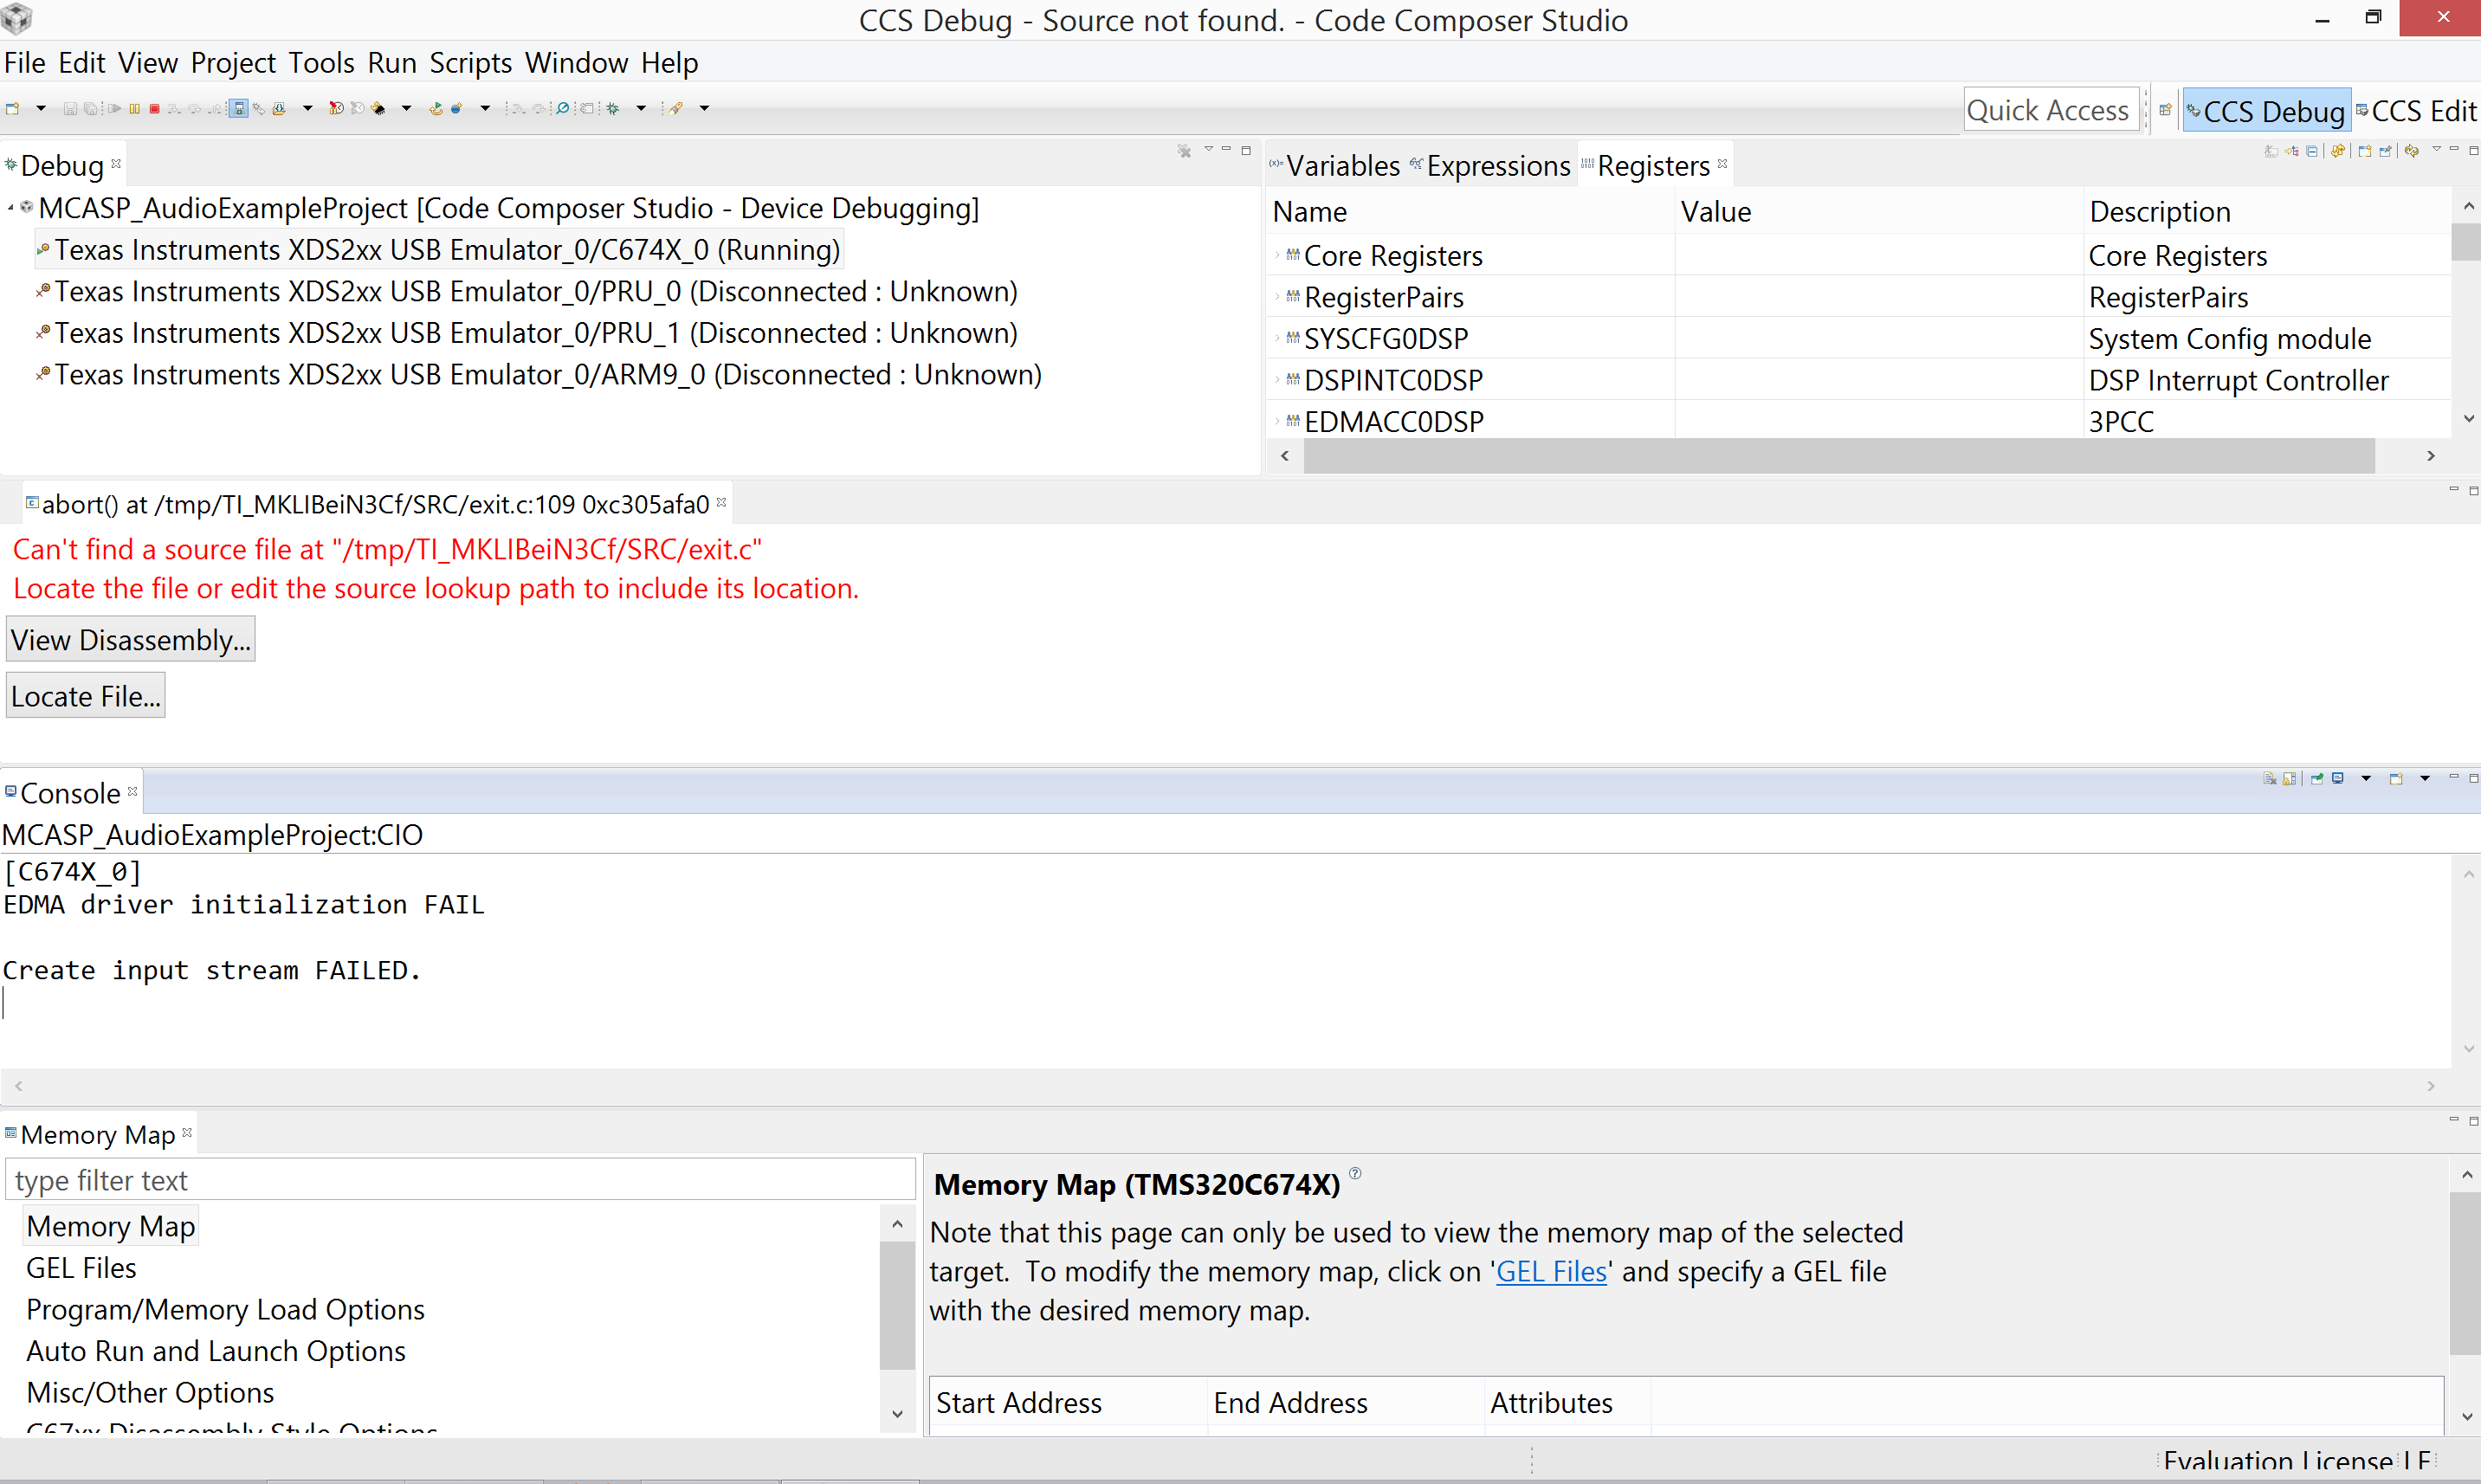This screenshot has height=1484, width=2481.
Task: Click the chip CPU reset icon
Action: [378, 109]
